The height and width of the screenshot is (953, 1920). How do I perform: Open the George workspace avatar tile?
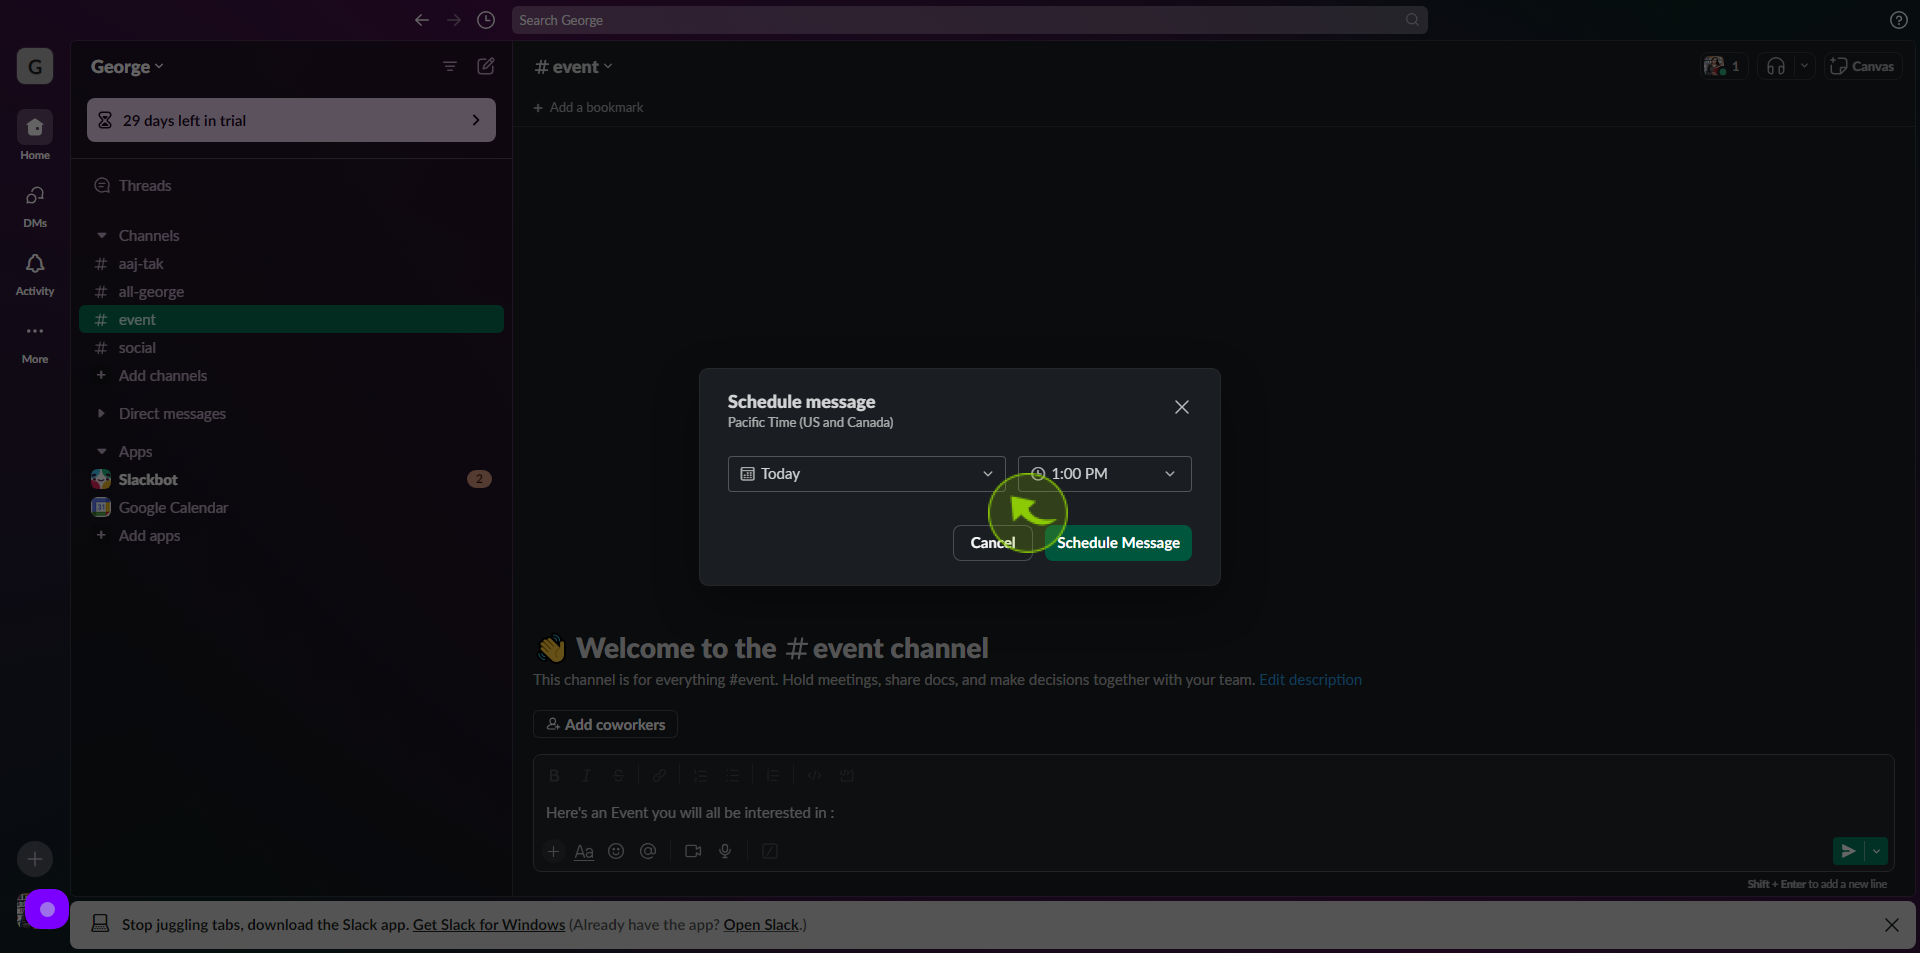(35, 67)
